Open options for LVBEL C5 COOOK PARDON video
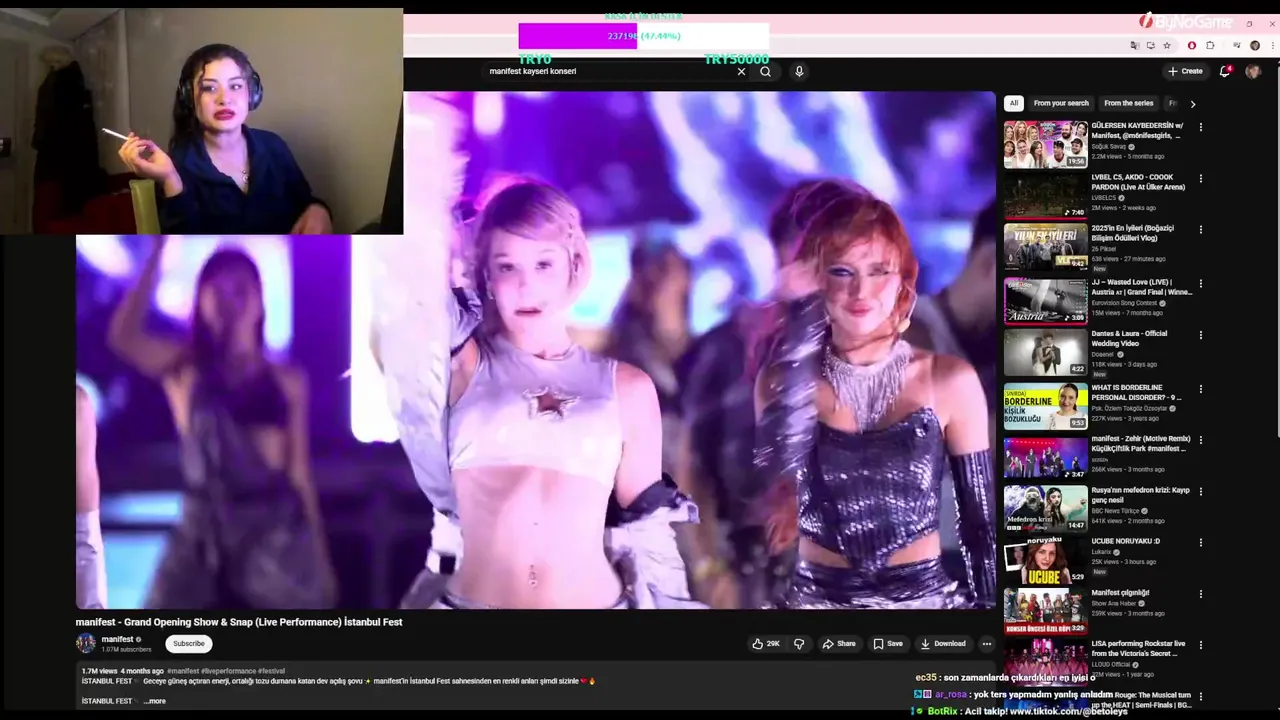1280x720 pixels. coord(1201,179)
